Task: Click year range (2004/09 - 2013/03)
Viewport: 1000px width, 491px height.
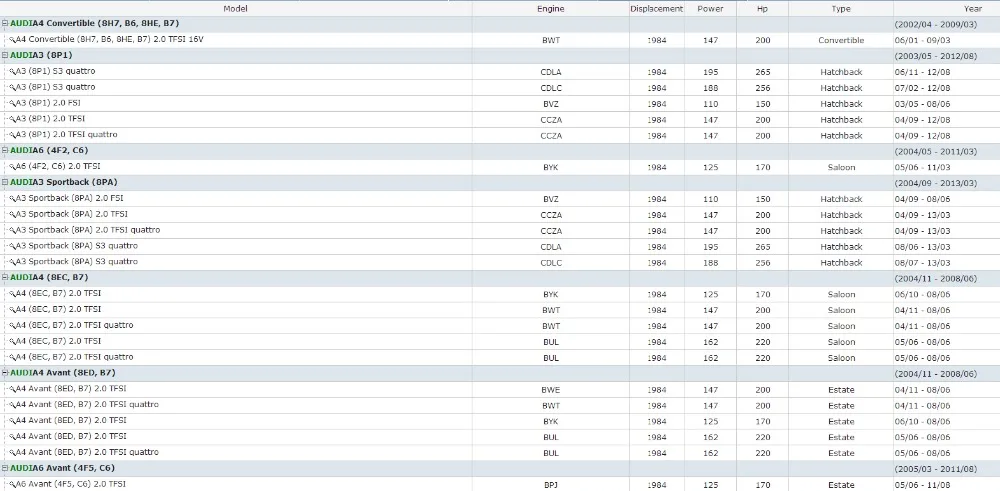Action: (936, 183)
